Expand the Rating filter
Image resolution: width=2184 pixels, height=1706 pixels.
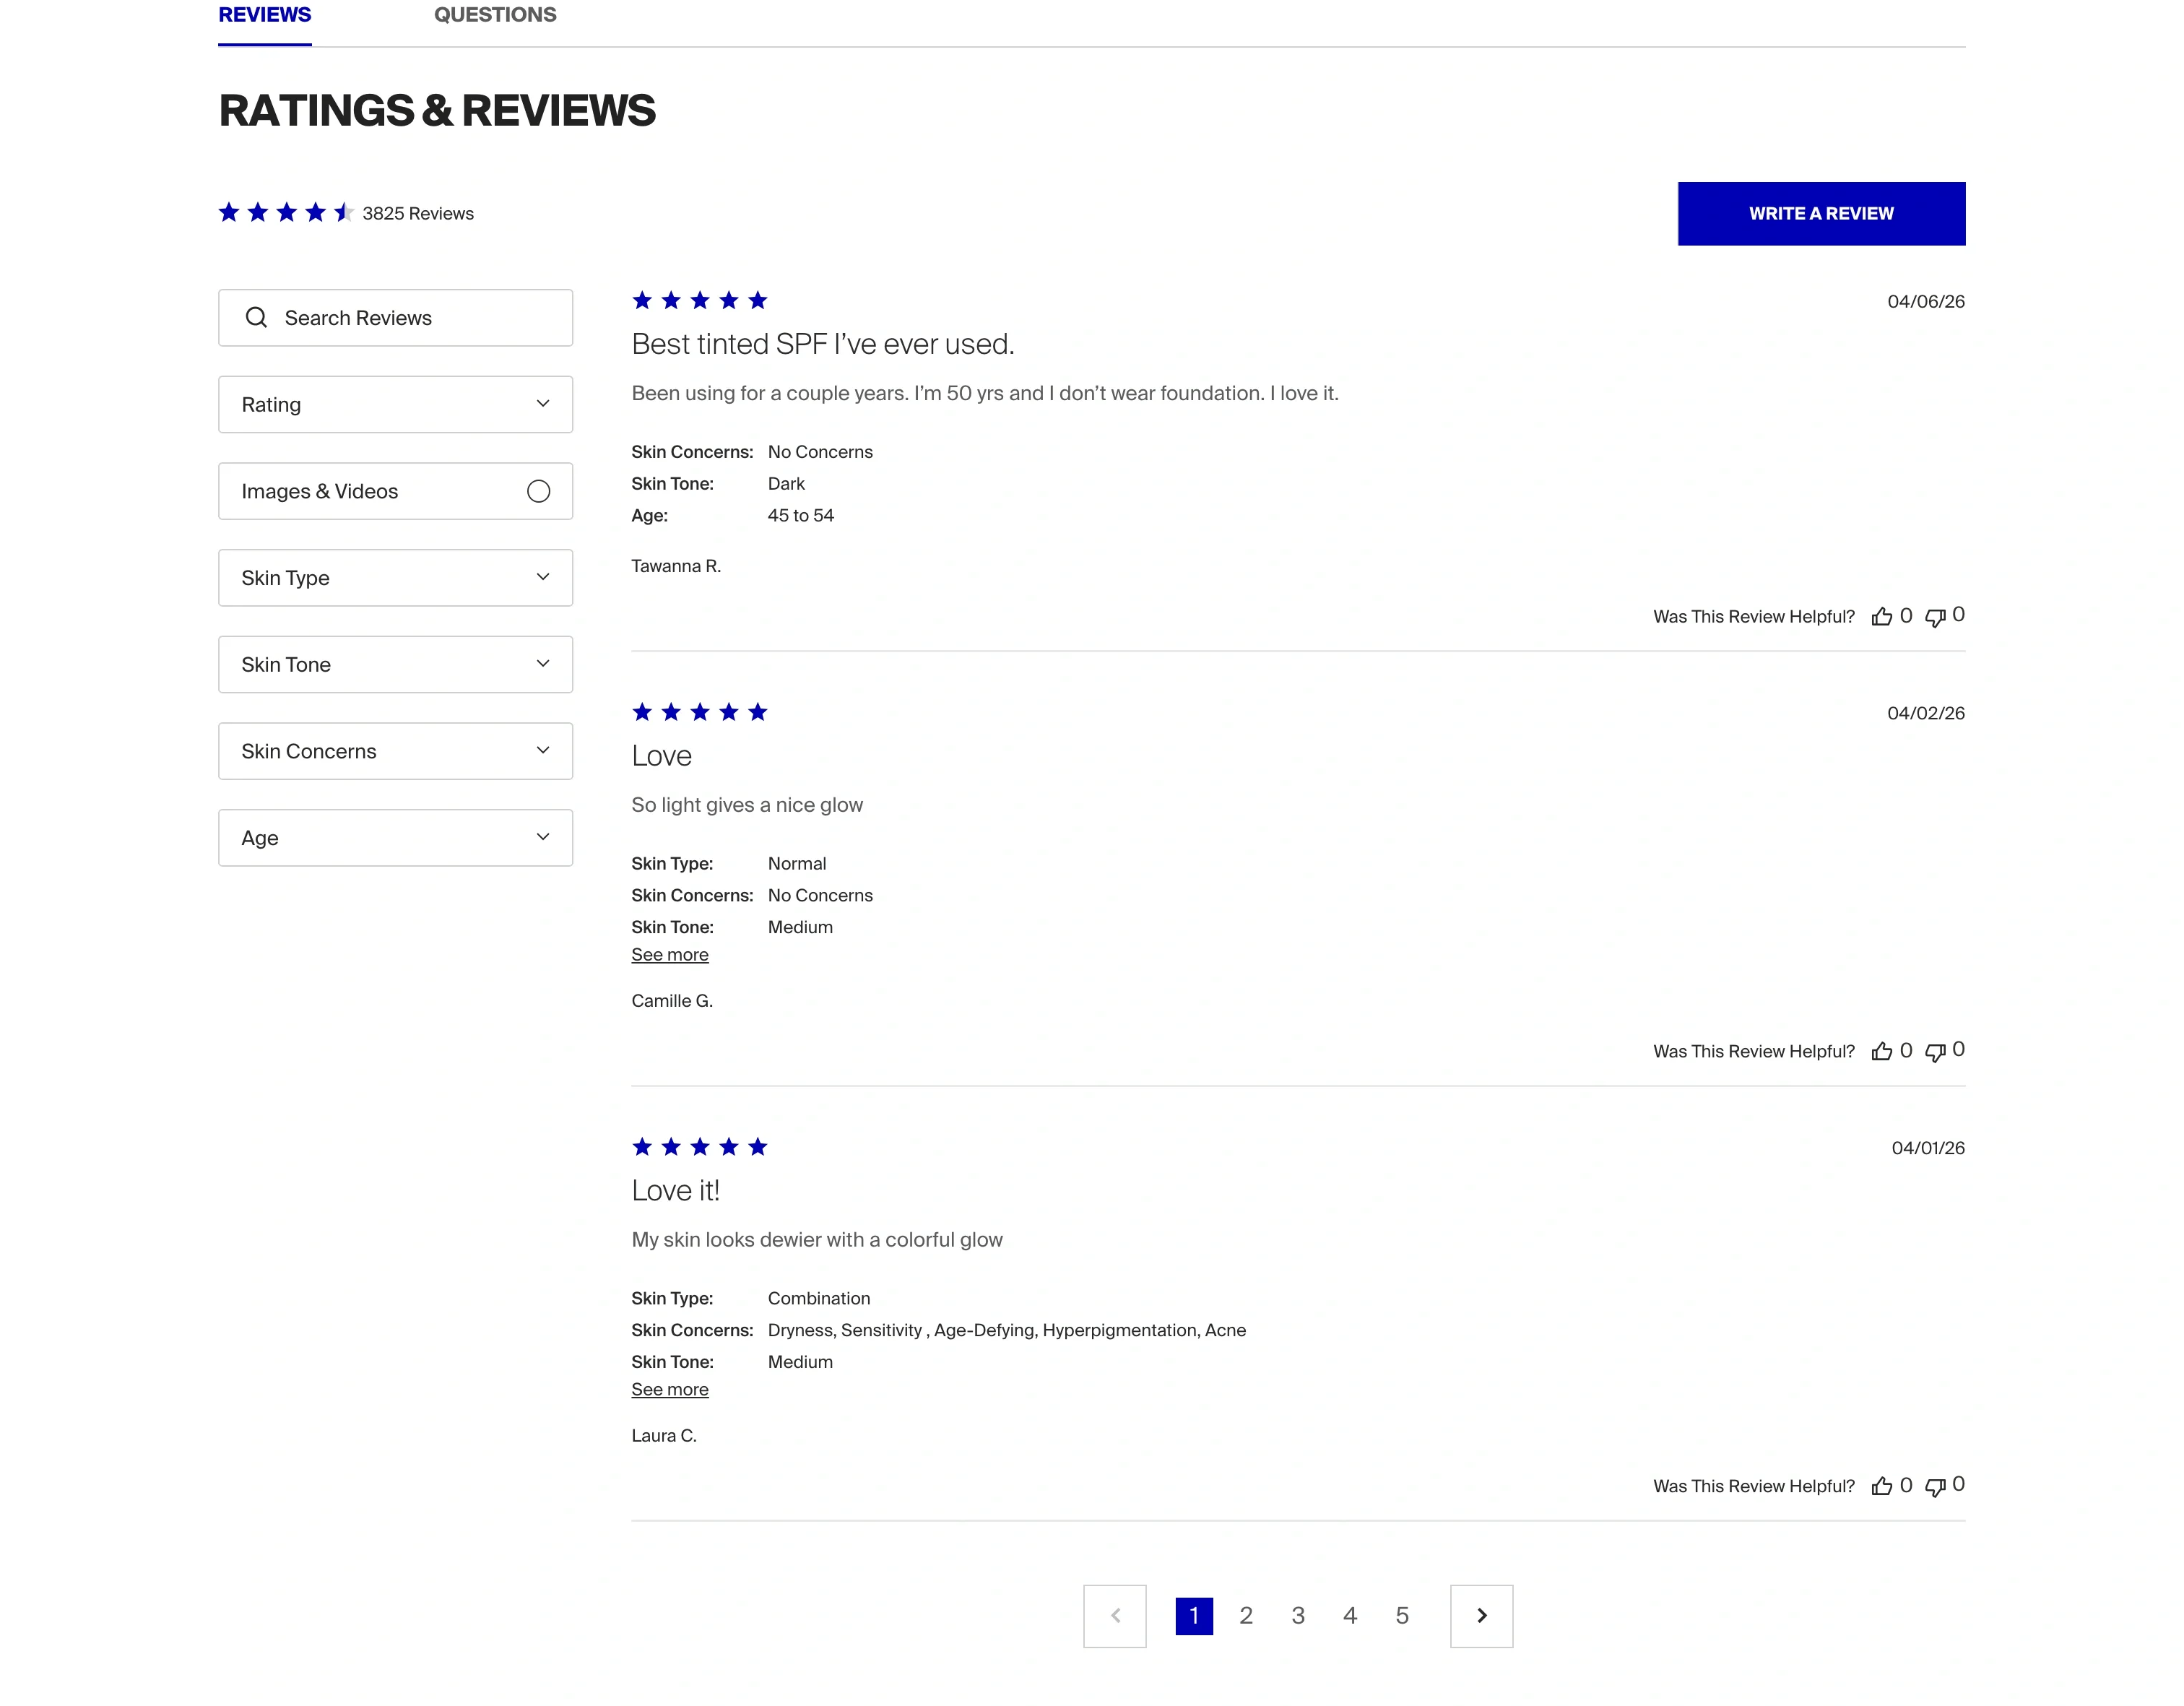396,404
